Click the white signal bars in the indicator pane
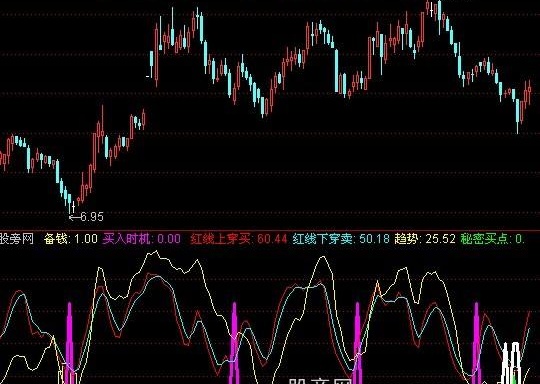540x384 pixels. tap(511, 363)
